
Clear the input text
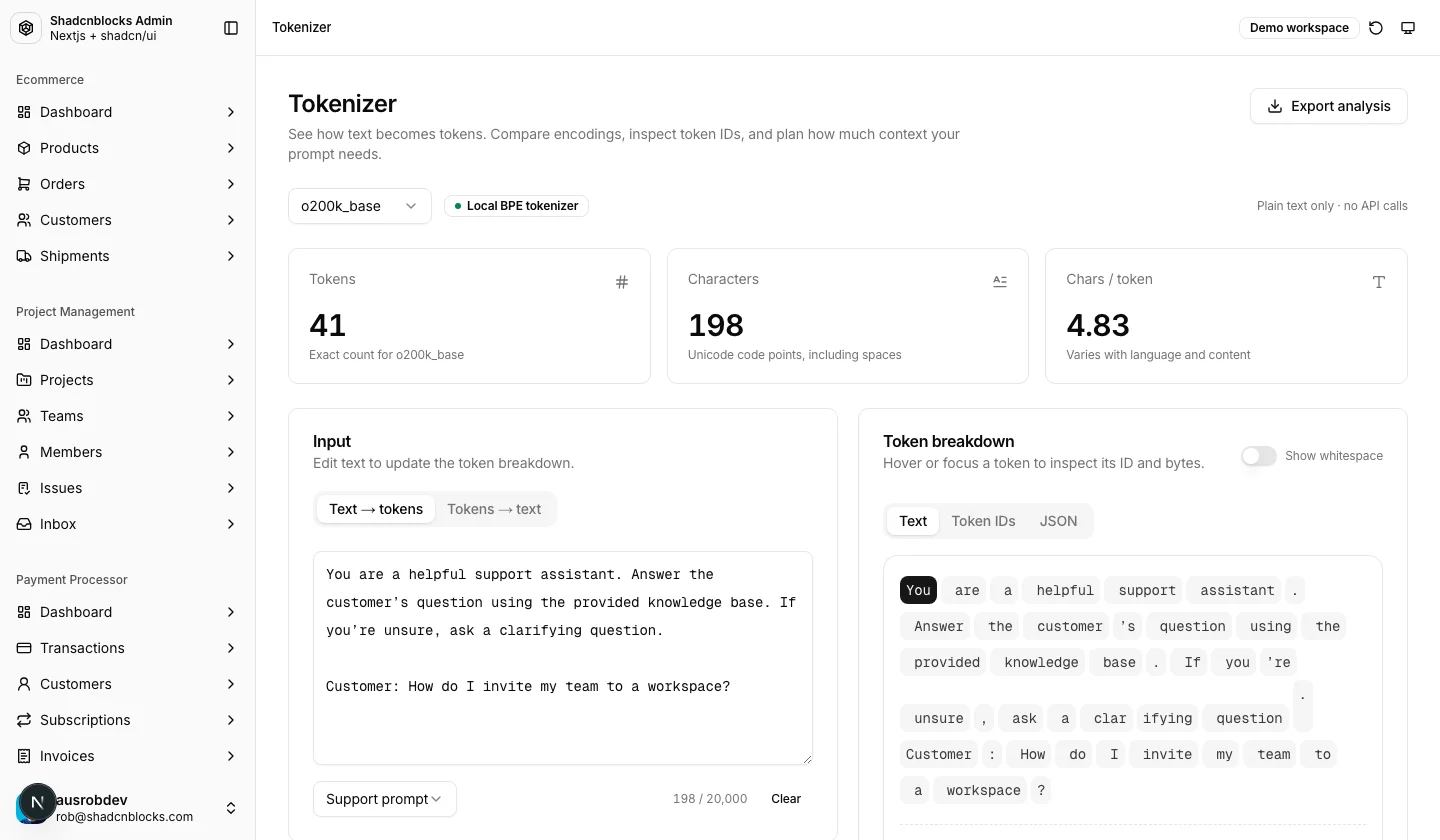tap(786, 799)
